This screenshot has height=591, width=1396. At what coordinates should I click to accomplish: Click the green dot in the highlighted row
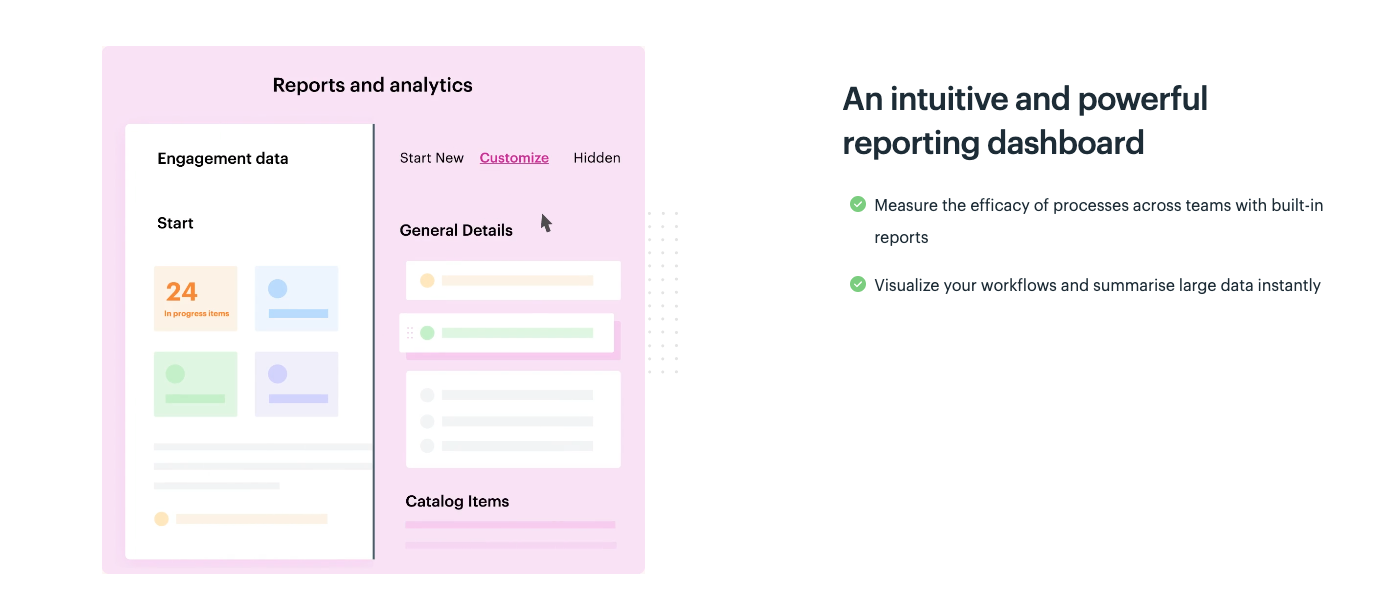tap(427, 333)
